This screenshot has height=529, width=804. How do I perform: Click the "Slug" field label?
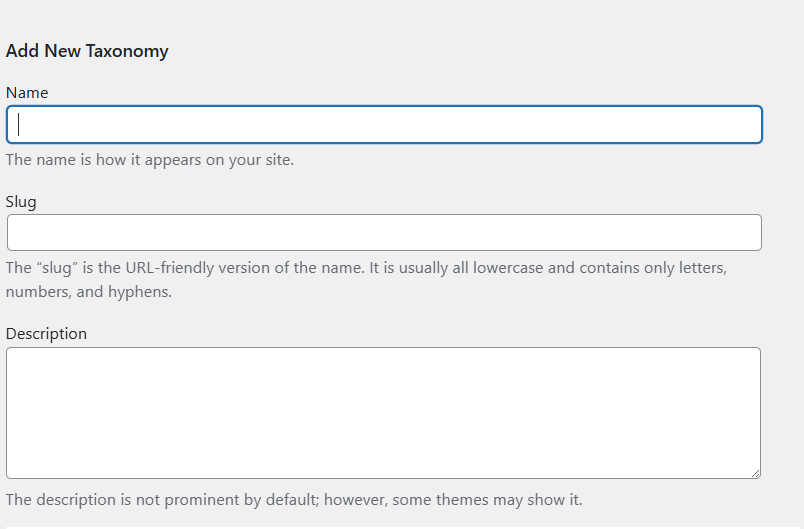(x=21, y=202)
